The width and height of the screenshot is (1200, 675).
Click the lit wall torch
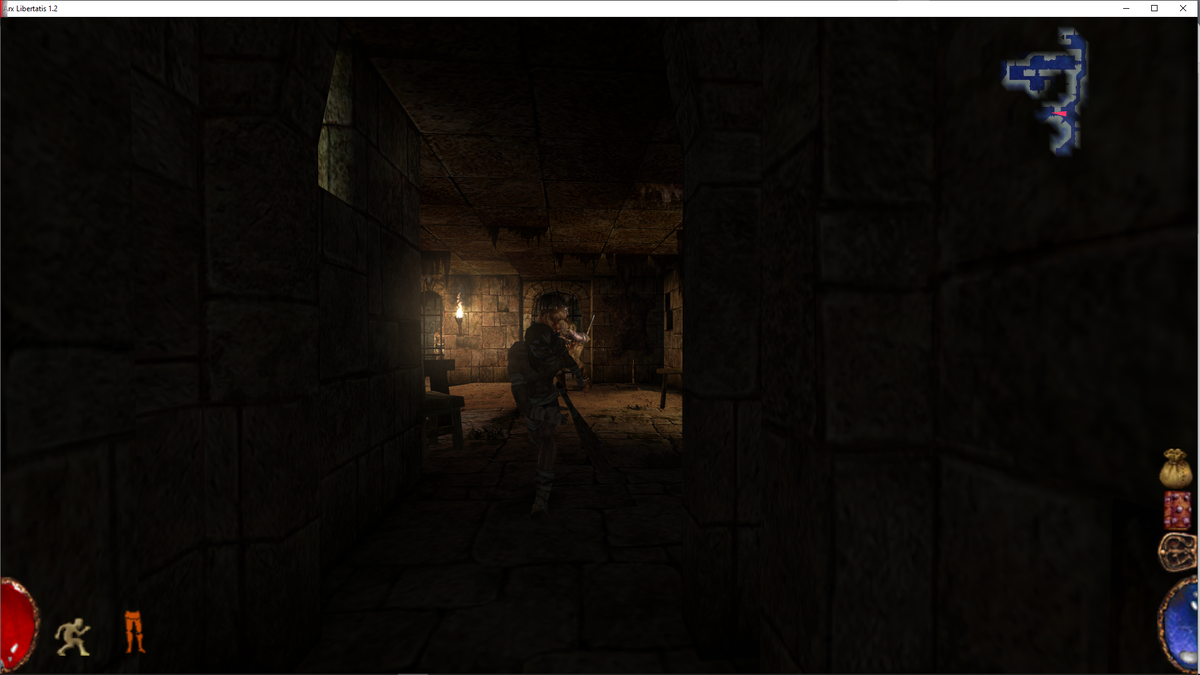[459, 313]
